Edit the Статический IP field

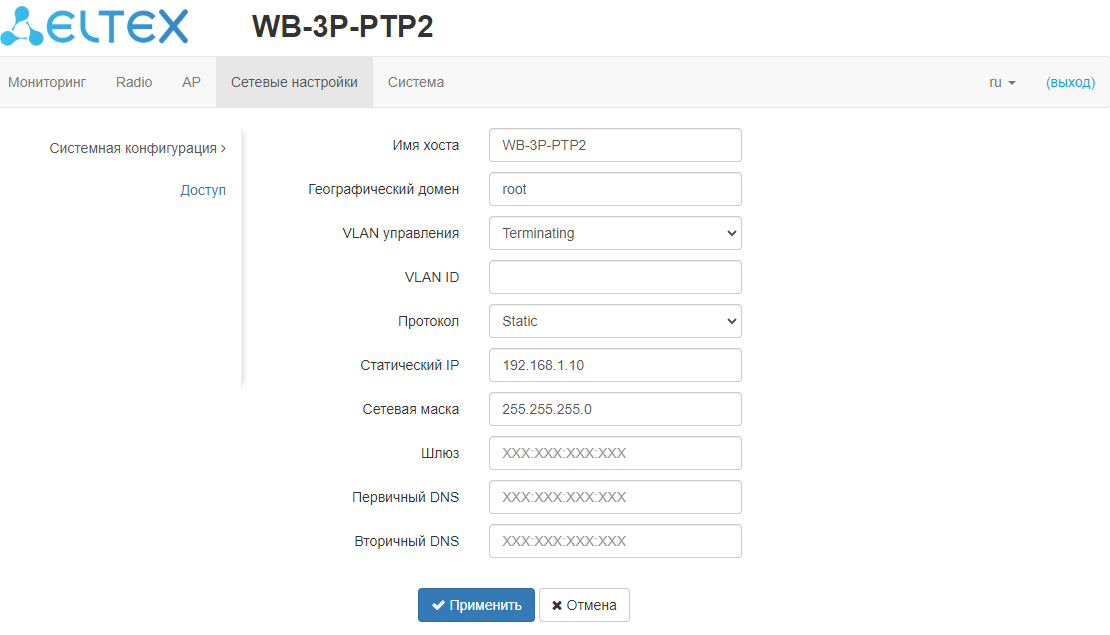click(x=615, y=365)
